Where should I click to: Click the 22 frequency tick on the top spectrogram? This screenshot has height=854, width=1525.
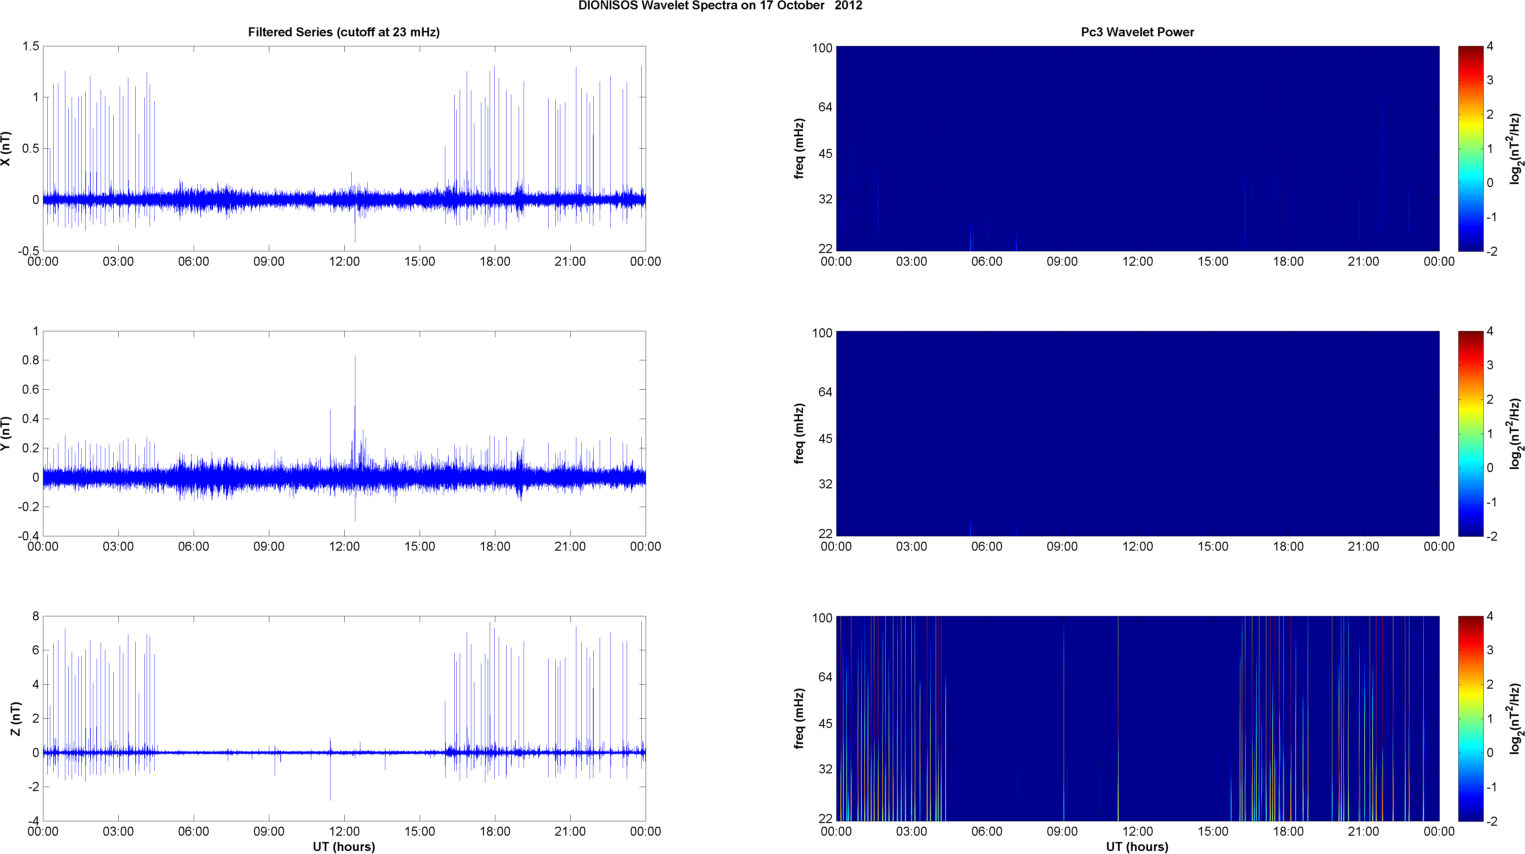(825, 249)
